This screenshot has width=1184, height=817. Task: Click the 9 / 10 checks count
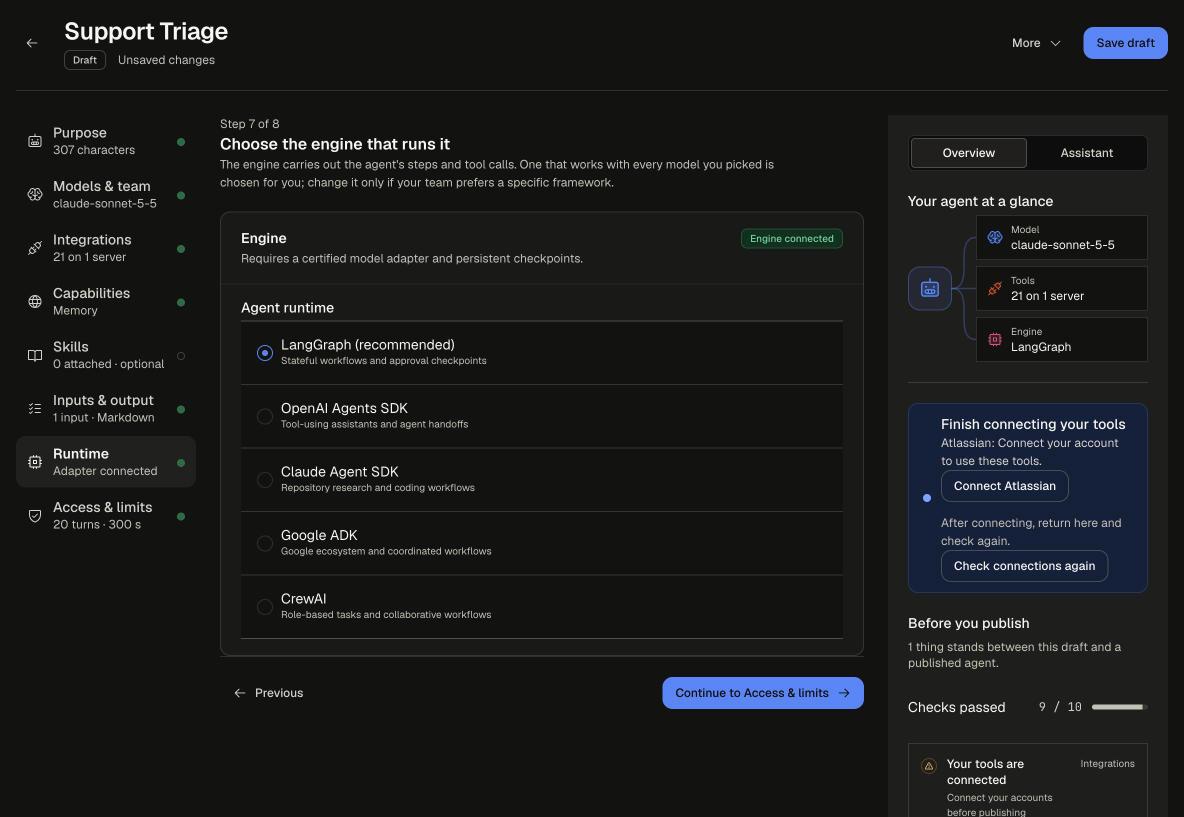(1060, 708)
